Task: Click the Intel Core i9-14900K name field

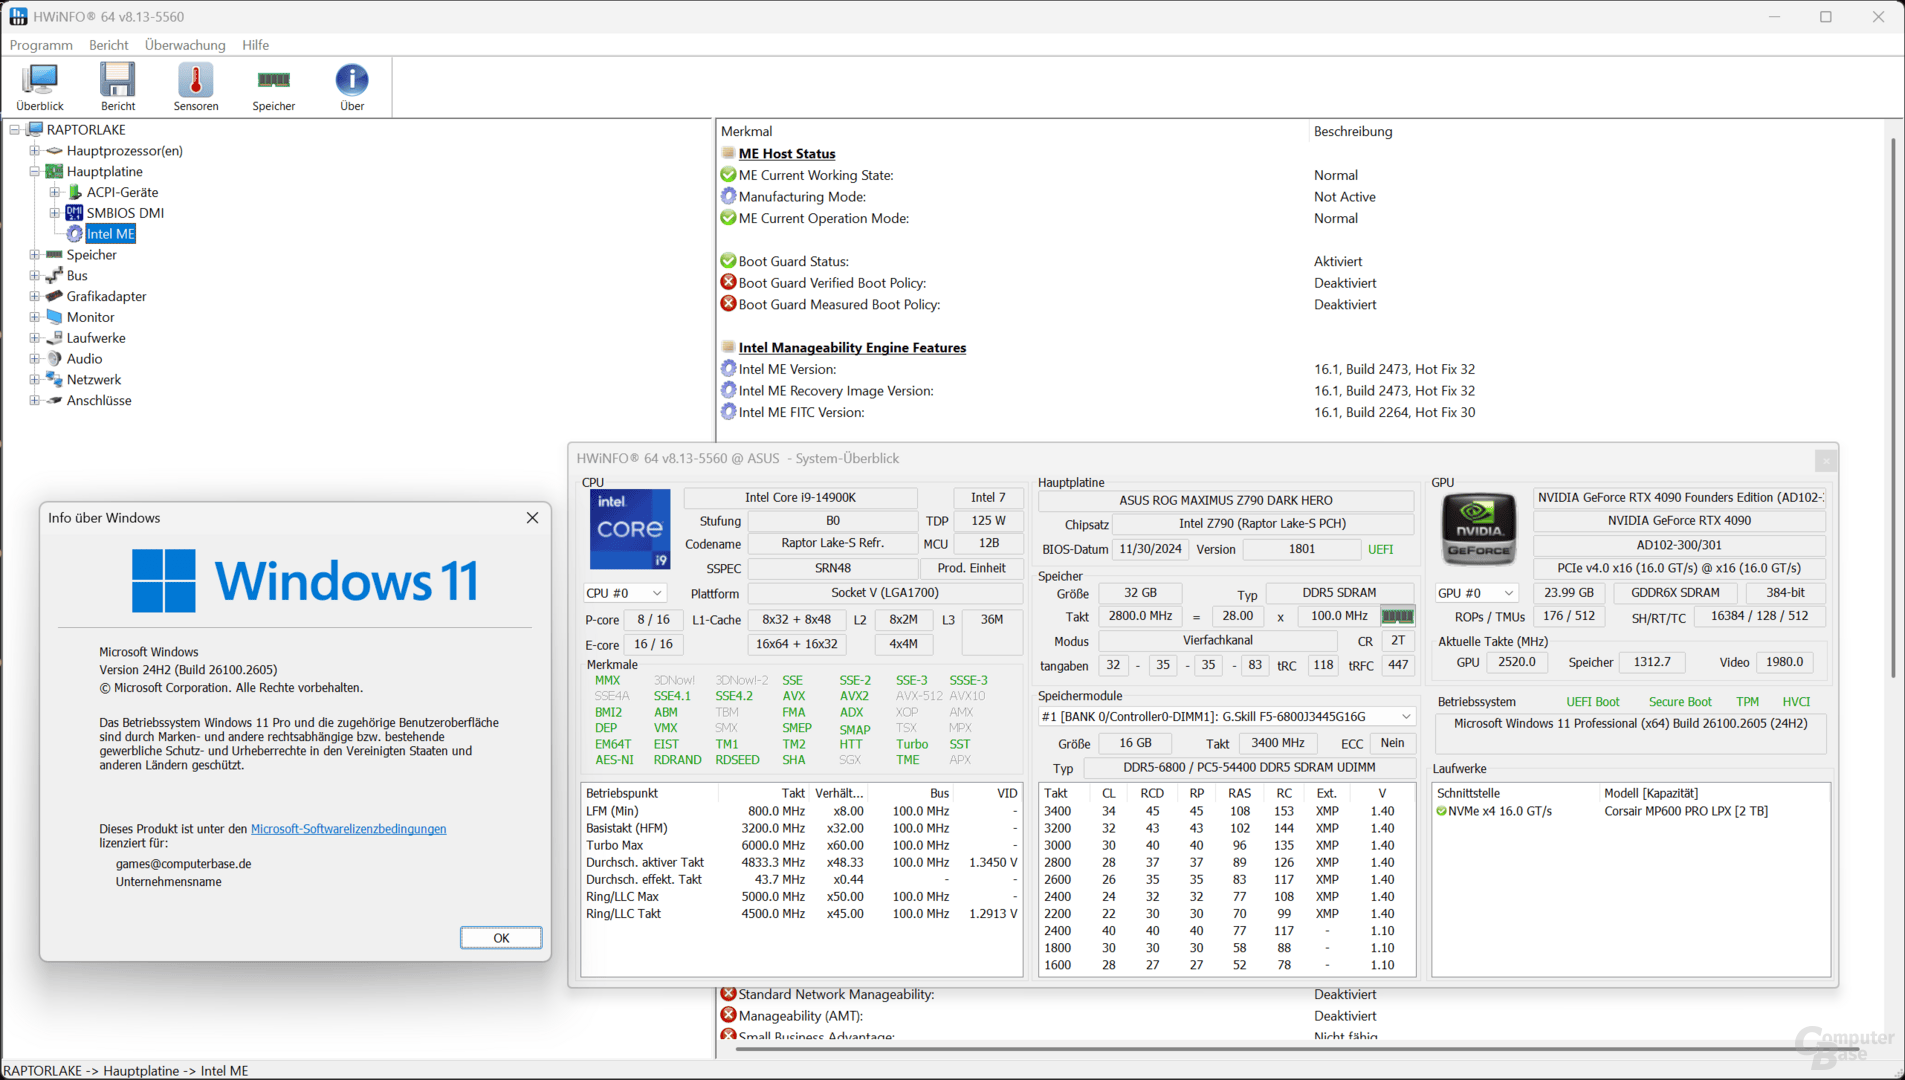Action: pos(800,497)
